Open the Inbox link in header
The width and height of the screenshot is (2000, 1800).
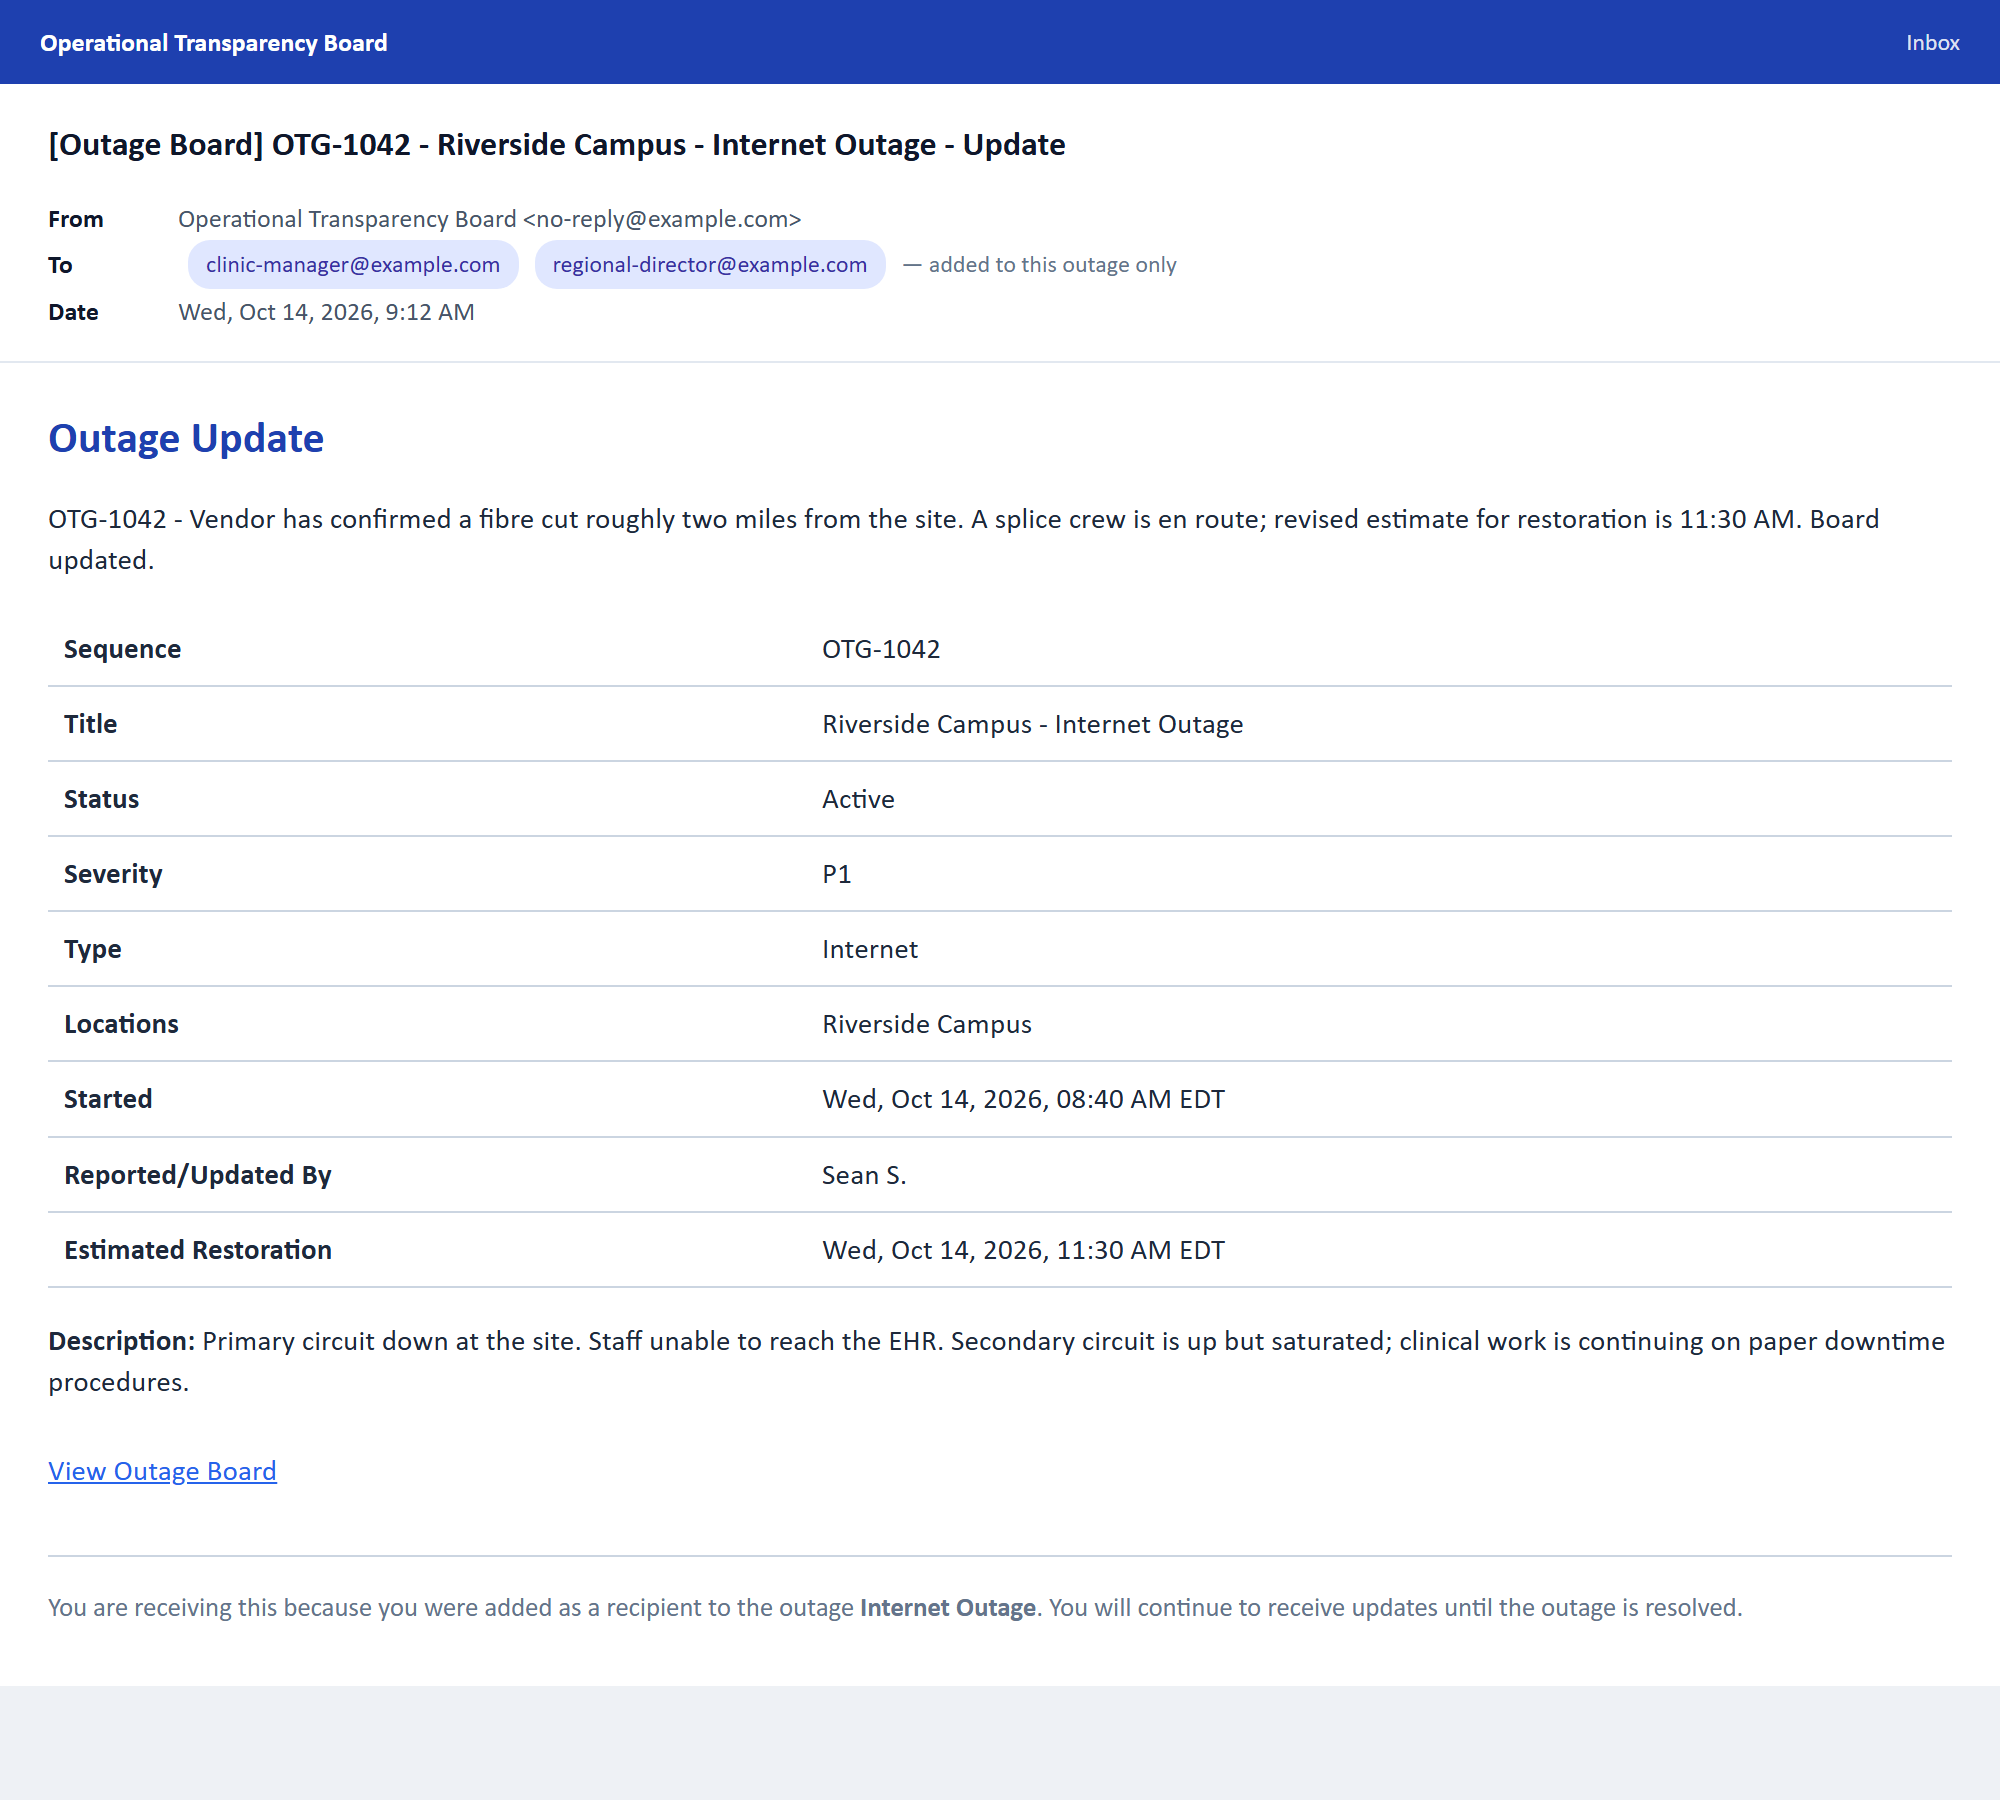1932,43
